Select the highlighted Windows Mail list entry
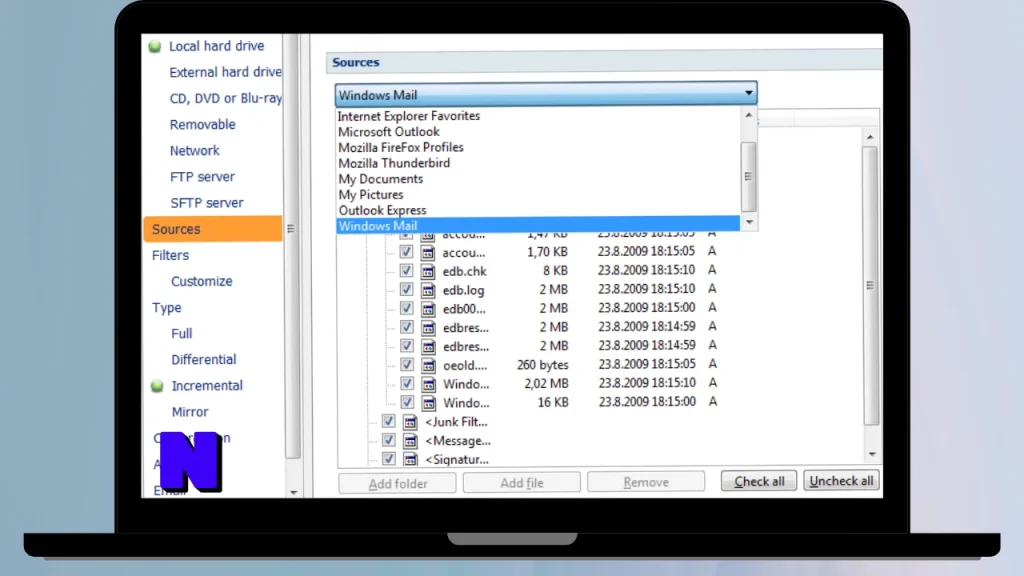The image size is (1024, 576). point(539,226)
